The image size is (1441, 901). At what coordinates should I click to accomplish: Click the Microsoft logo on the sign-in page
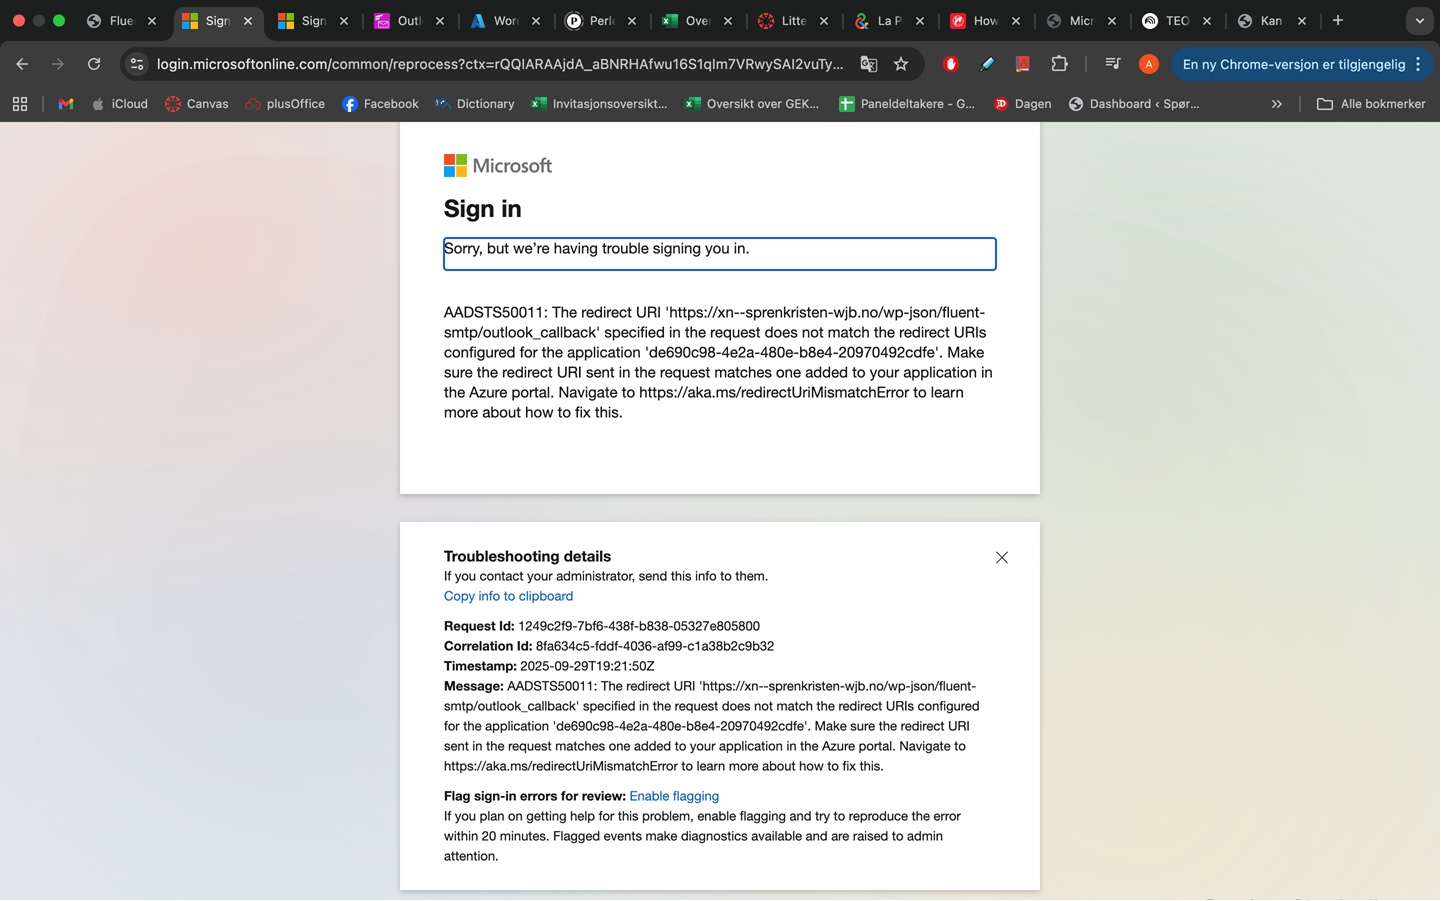pos(498,166)
